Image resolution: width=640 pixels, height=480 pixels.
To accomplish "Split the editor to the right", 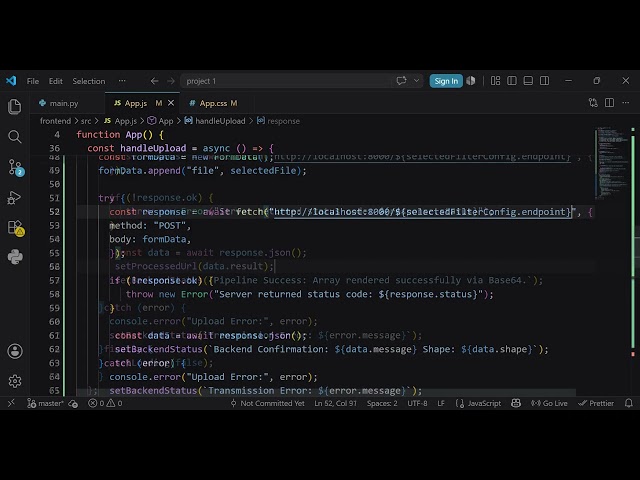I will point(609,103).
